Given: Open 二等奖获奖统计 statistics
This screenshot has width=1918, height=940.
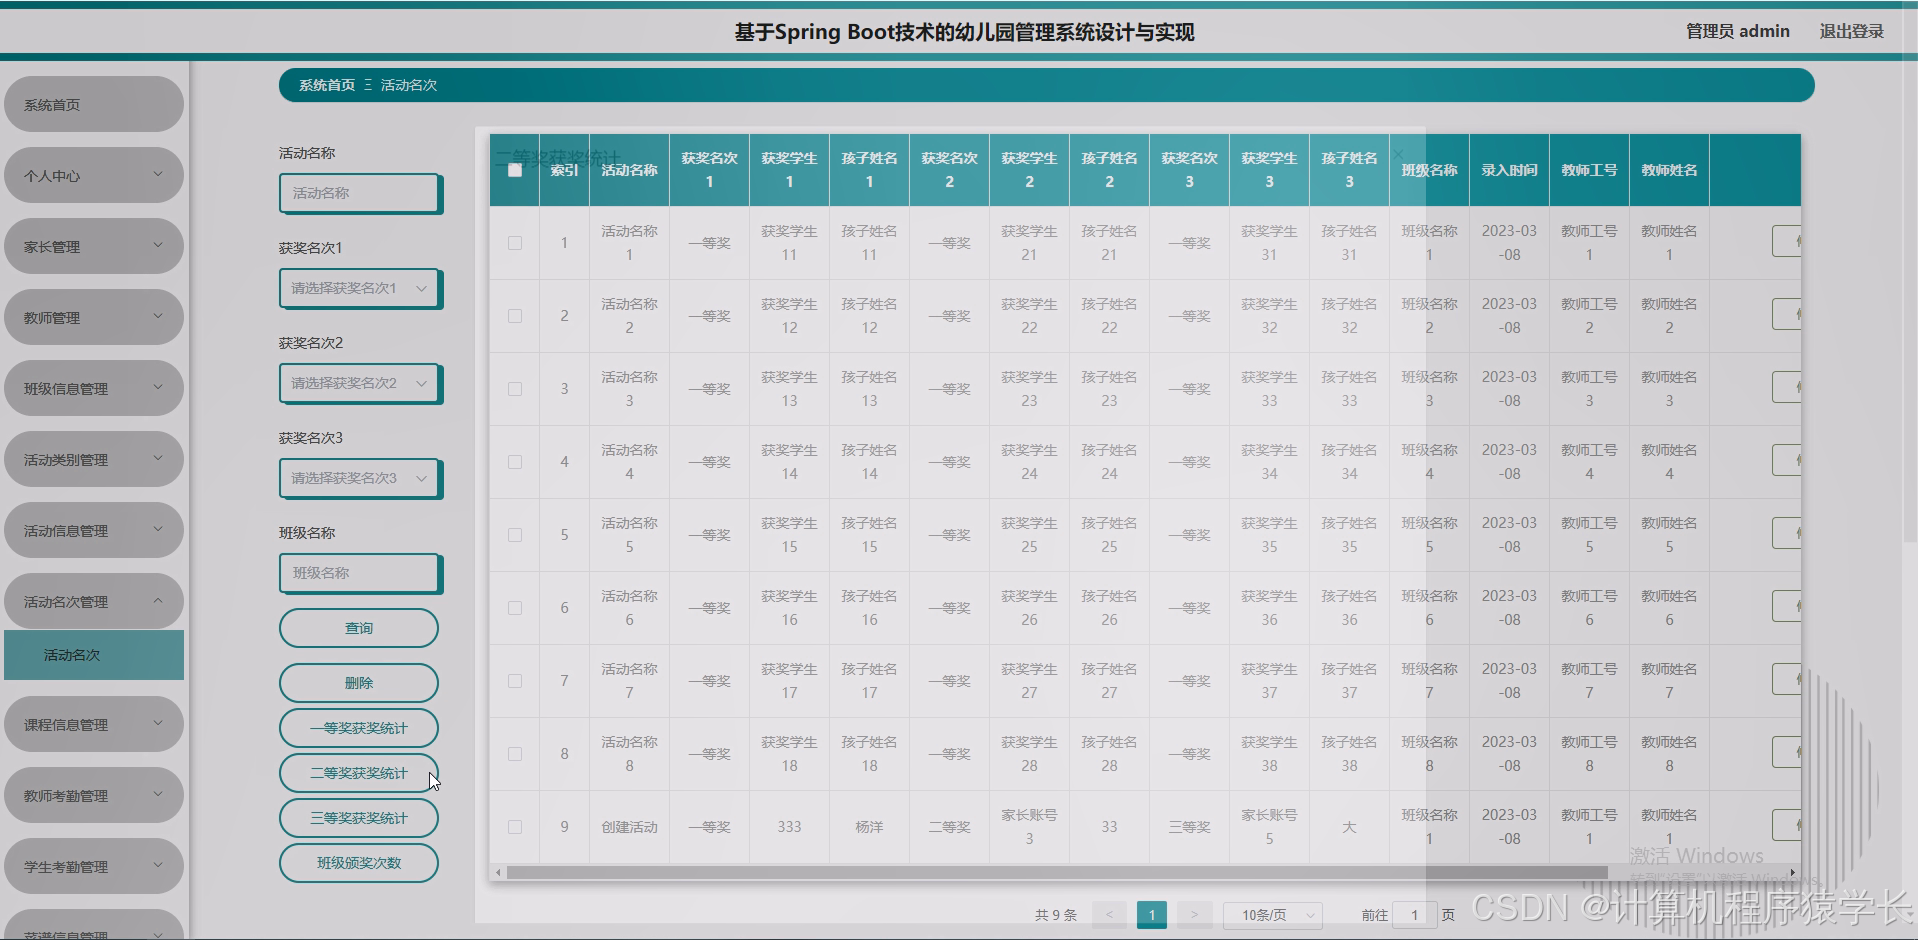Looking at the screenshot, I should [x=359, y=773].
